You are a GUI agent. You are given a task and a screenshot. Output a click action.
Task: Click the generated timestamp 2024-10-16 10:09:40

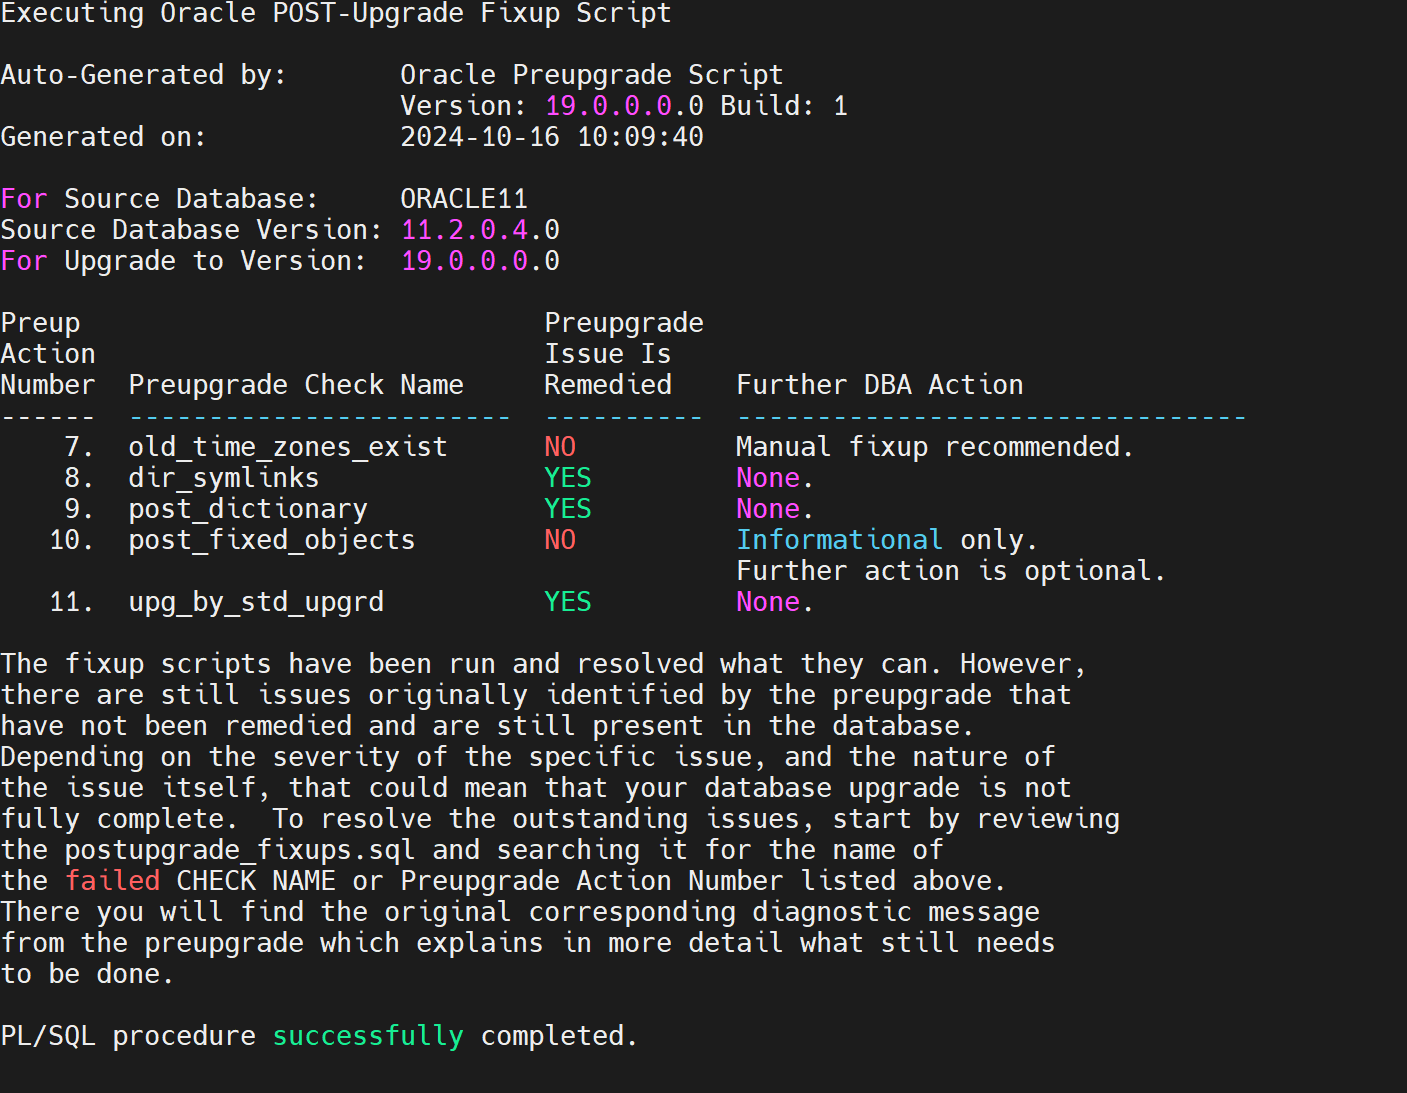[552, 137]
